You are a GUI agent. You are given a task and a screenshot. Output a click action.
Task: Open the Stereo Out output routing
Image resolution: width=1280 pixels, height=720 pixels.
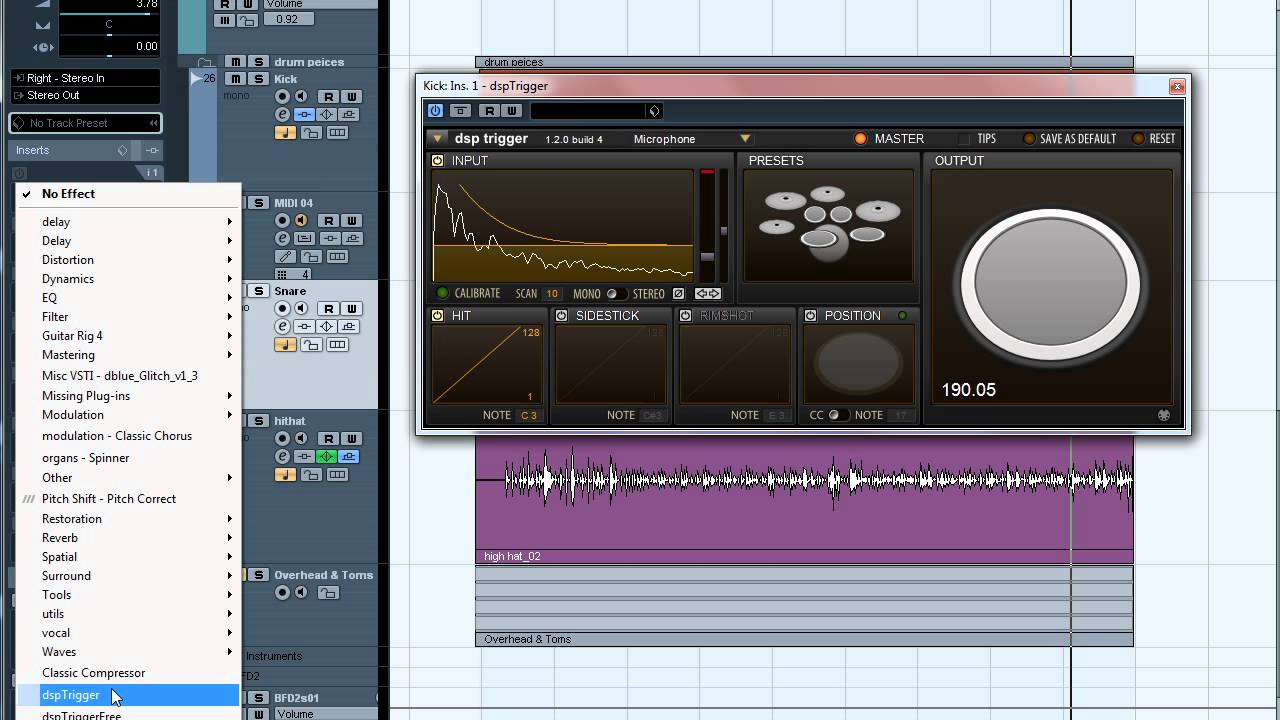click(x=85, y=96)
